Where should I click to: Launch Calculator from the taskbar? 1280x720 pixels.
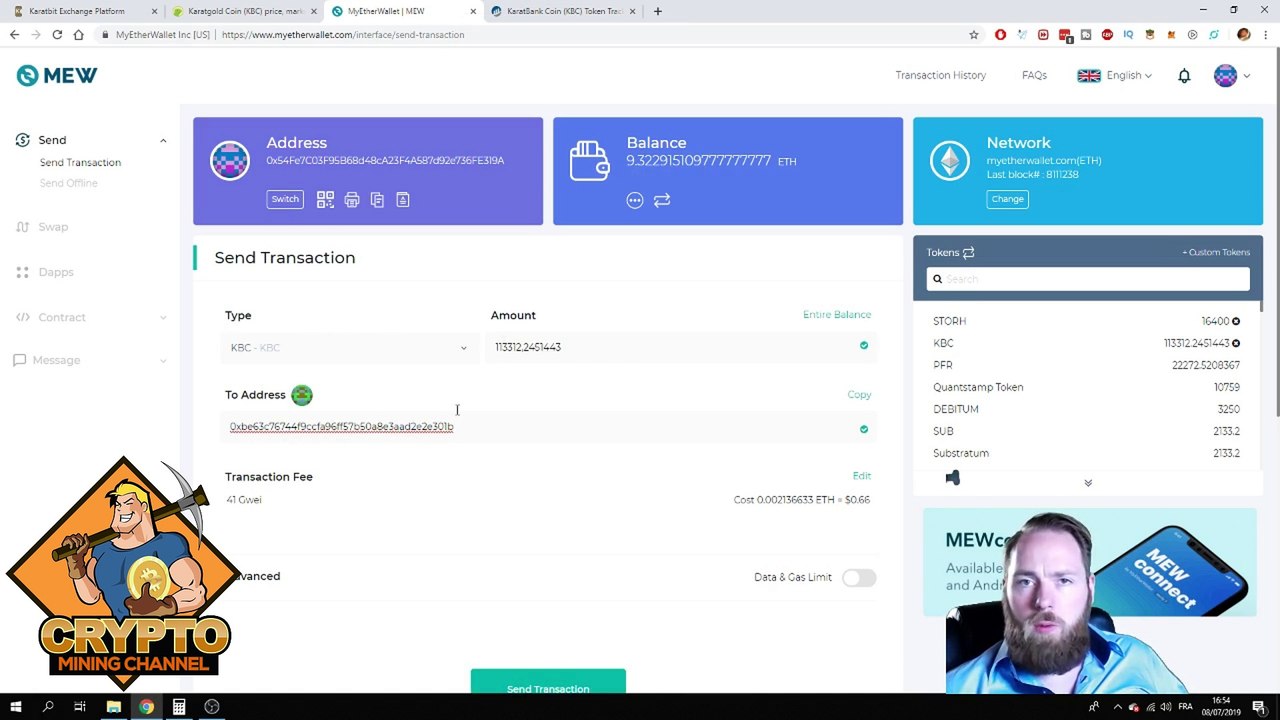(x=179, y=707)
